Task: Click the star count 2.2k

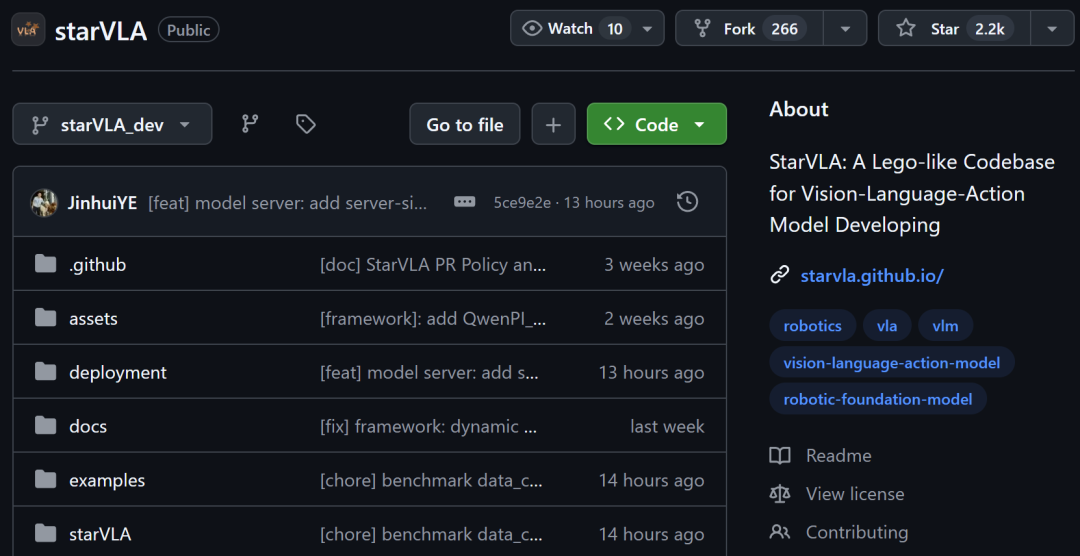Action: click(x=990, y=28)
